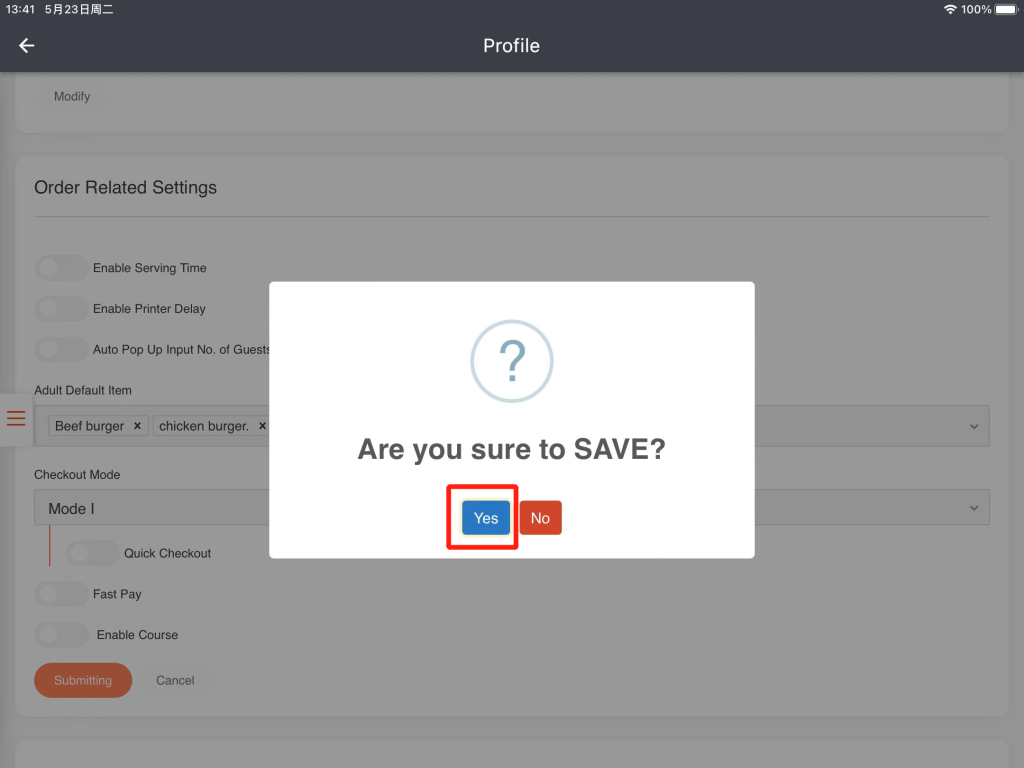Select the Mode I combo box
1024x768 pixels.
pos(150,509)
